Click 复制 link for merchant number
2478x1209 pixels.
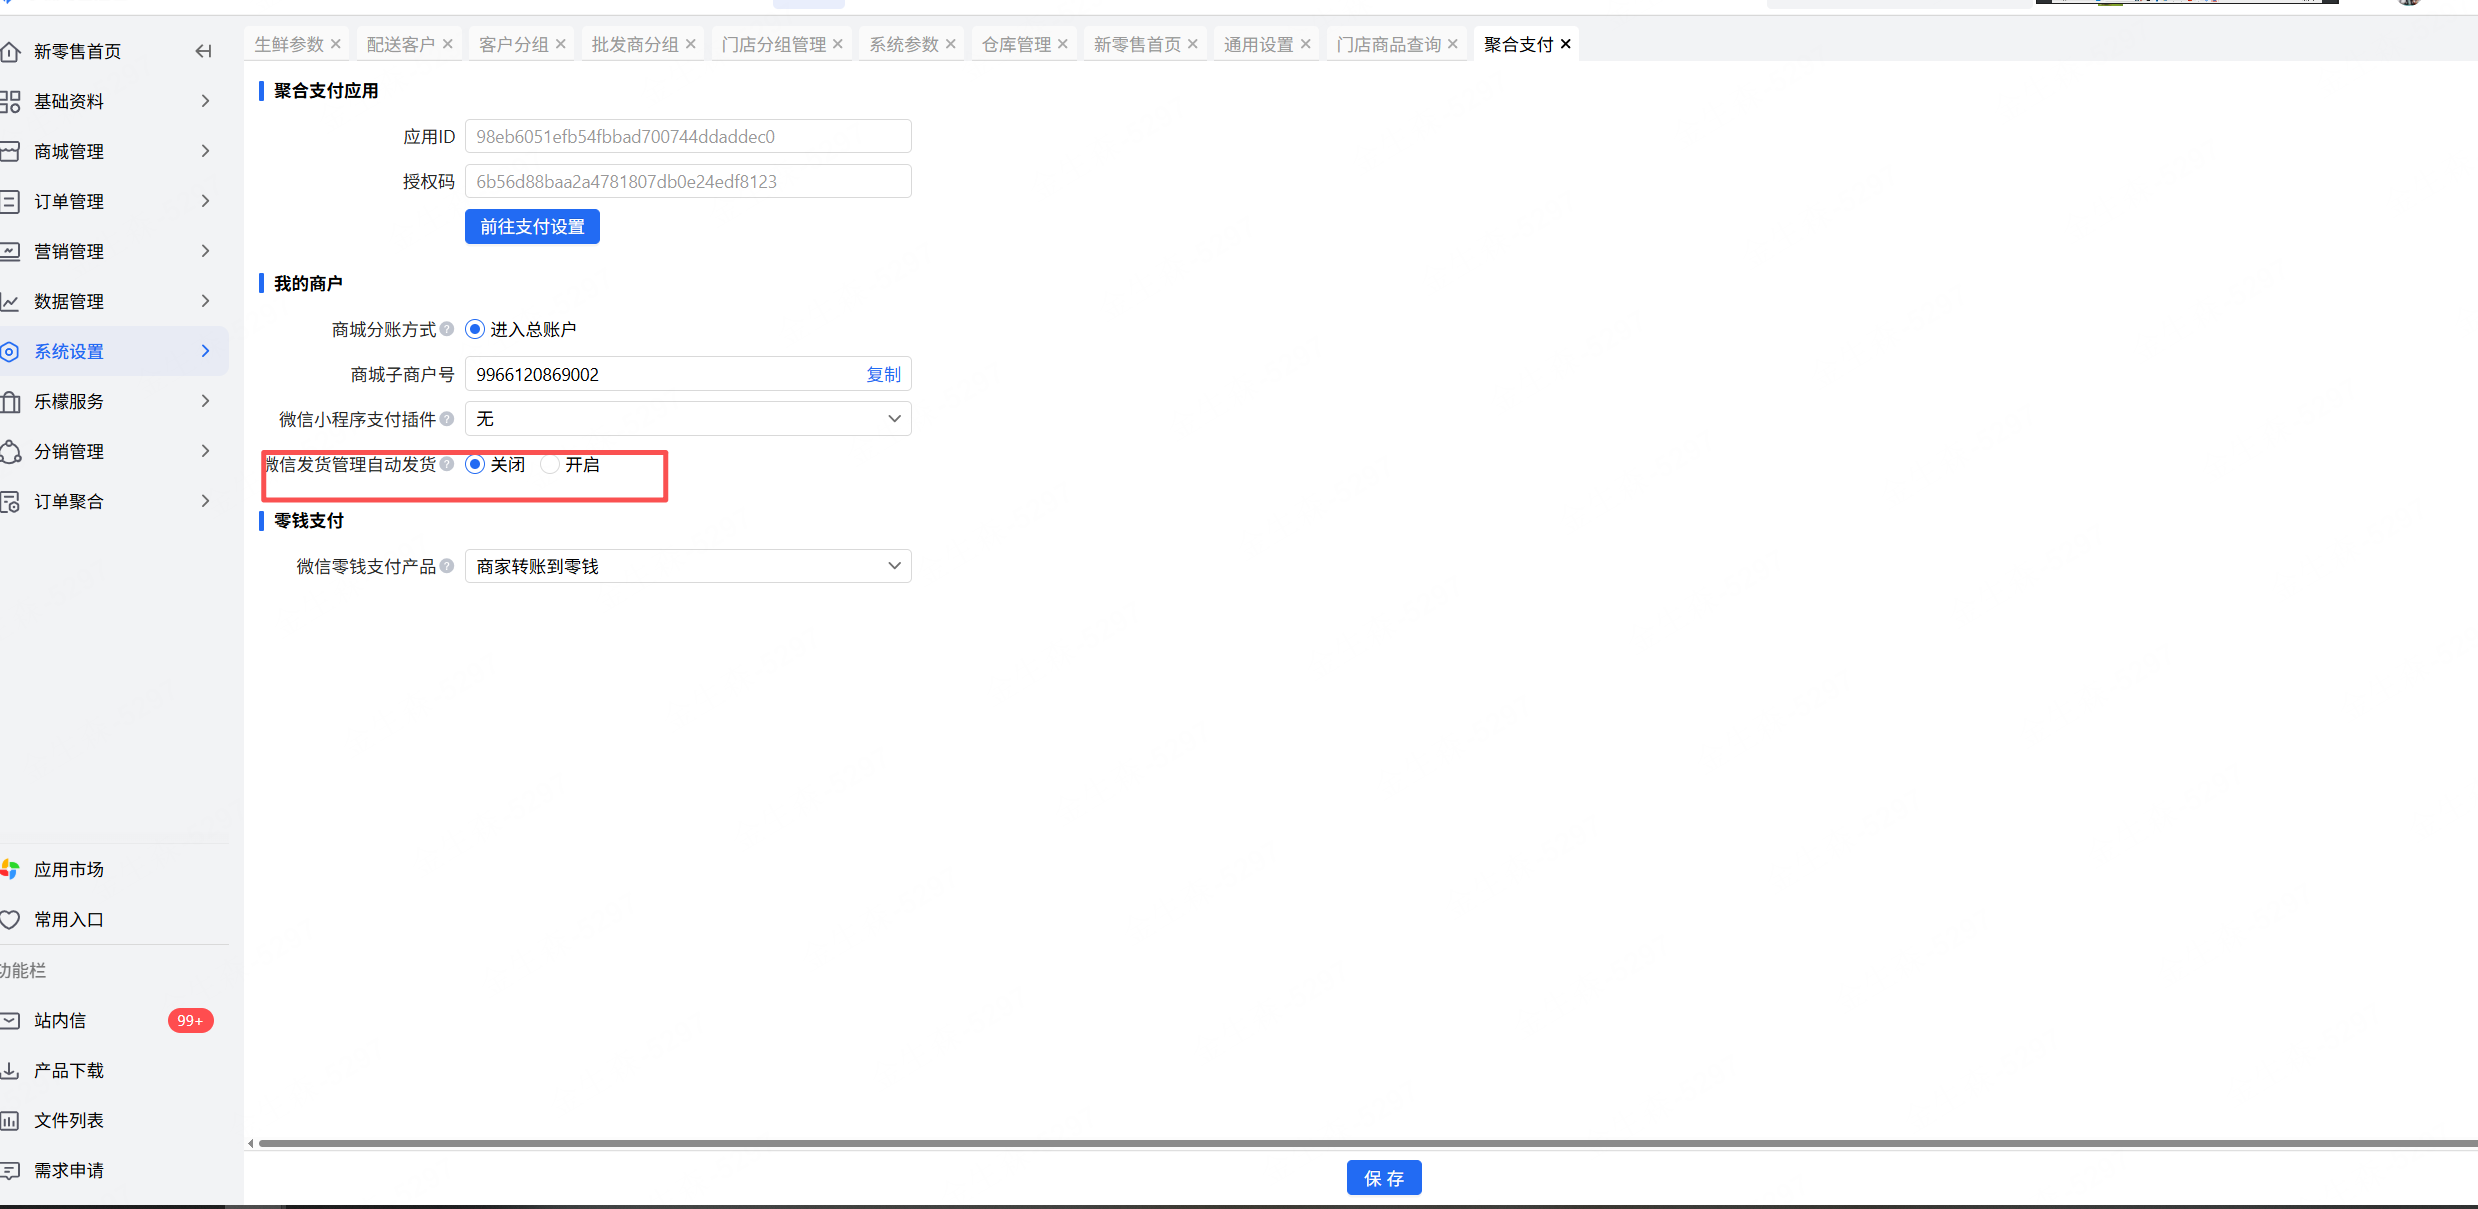coord(883,374)
